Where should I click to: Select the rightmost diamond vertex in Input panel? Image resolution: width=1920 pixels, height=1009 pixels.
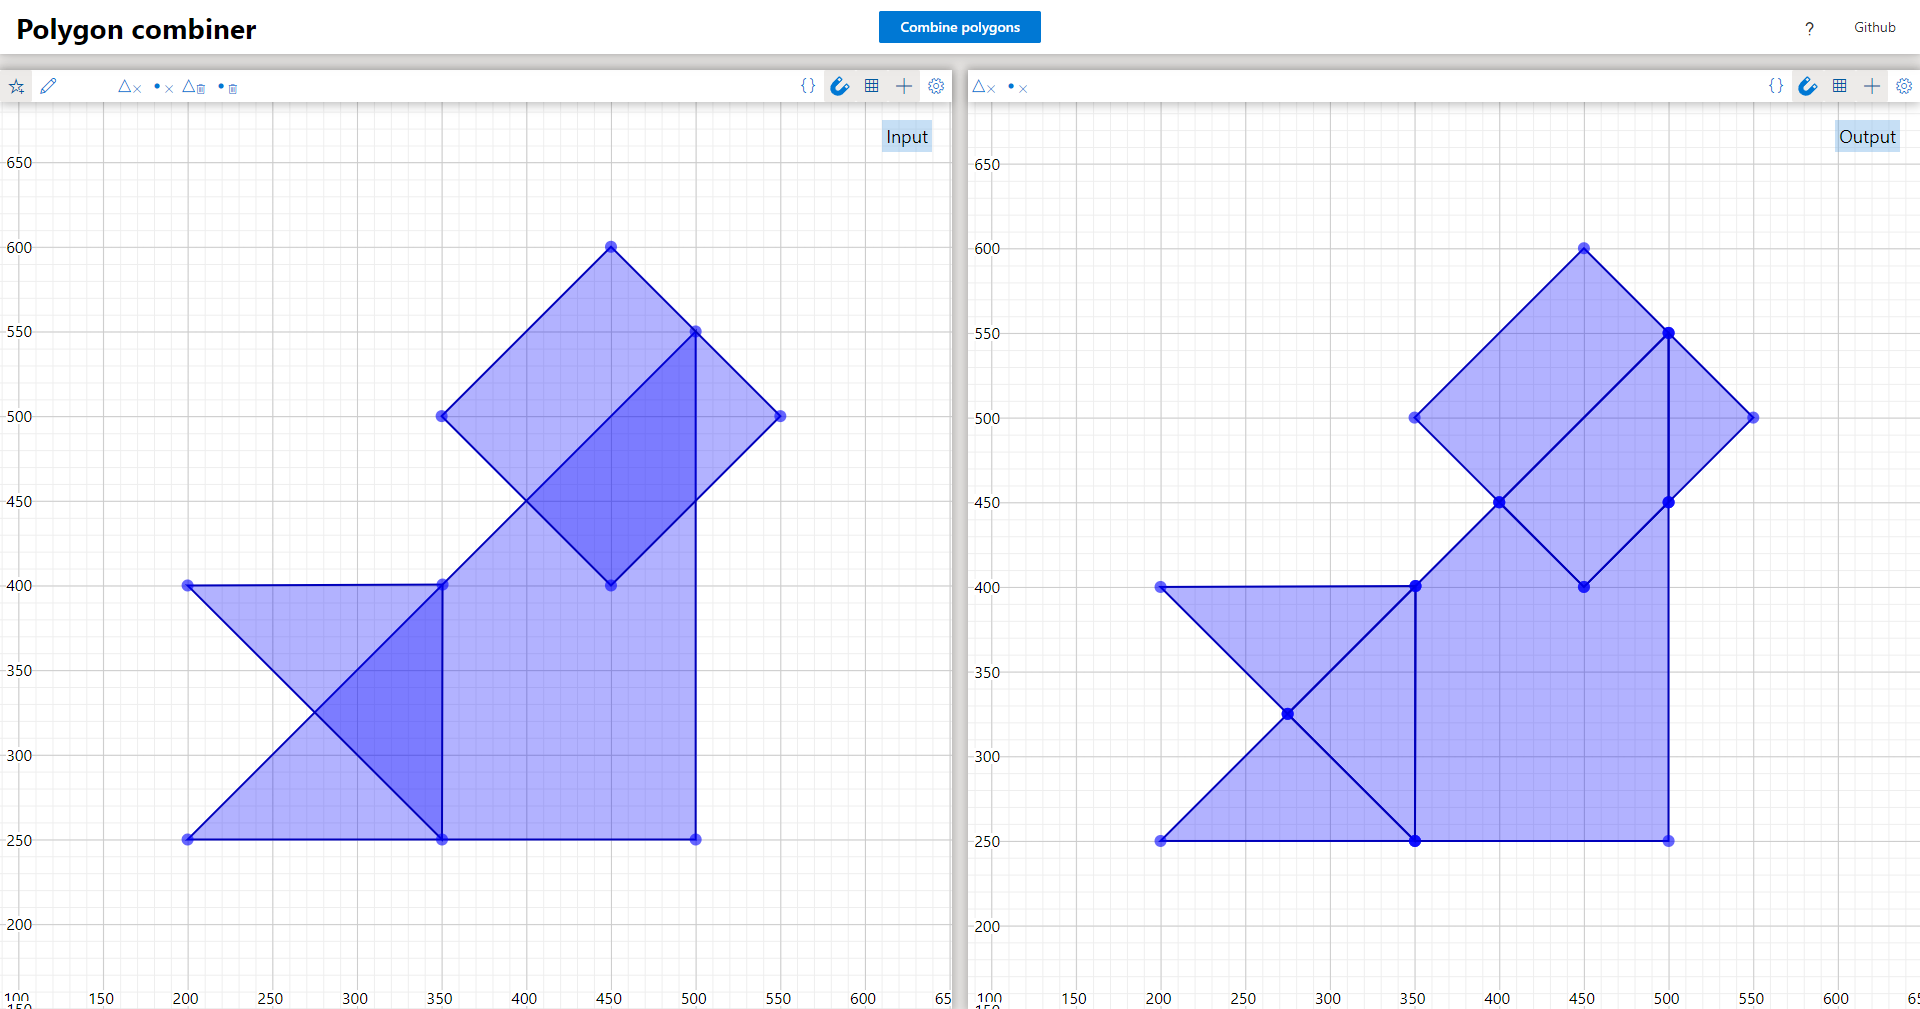(x=780, y=416)
